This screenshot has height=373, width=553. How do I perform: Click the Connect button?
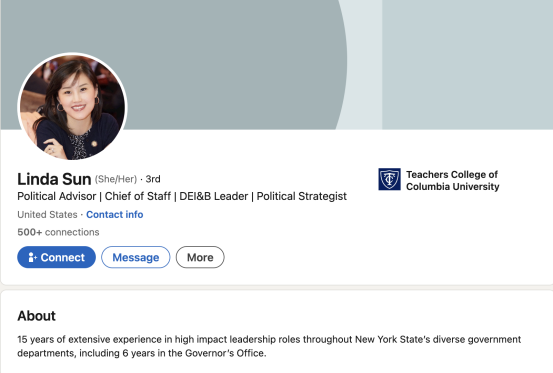(x=56, y=257)
